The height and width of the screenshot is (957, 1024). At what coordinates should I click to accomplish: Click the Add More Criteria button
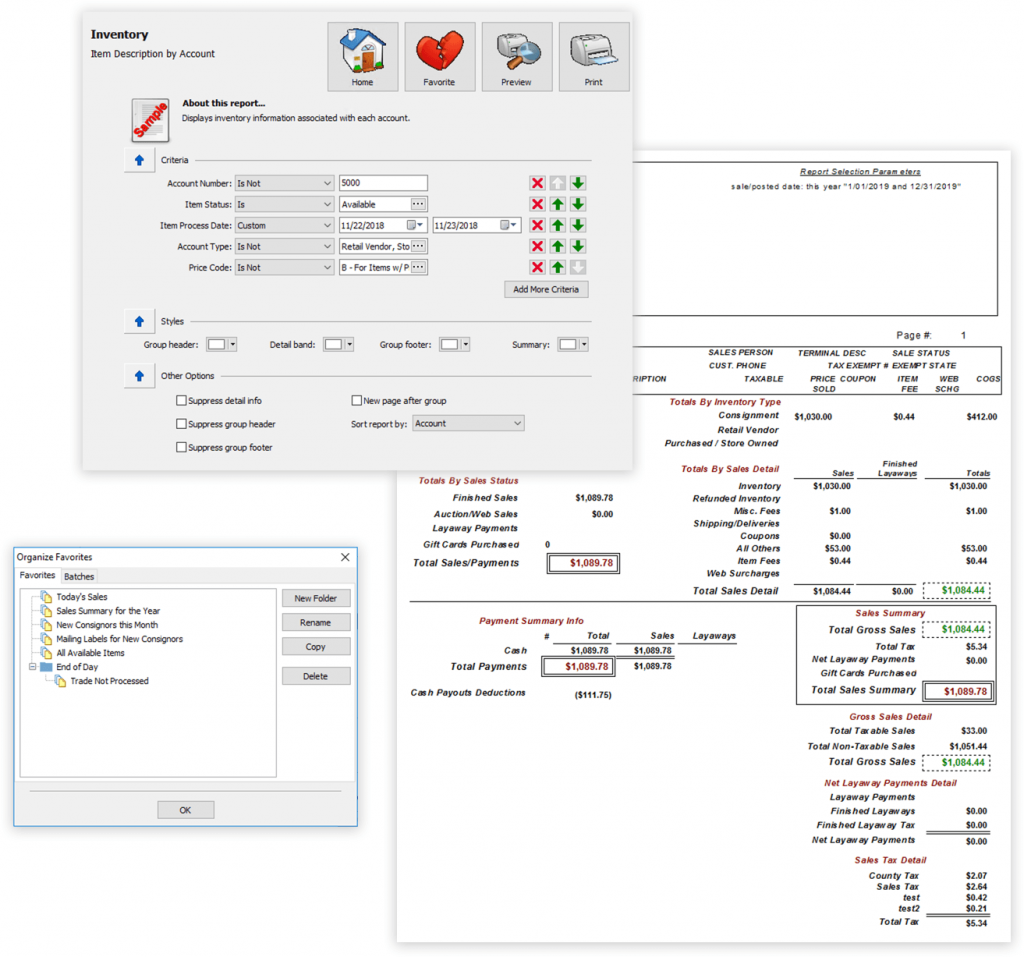tap(546, 289)
